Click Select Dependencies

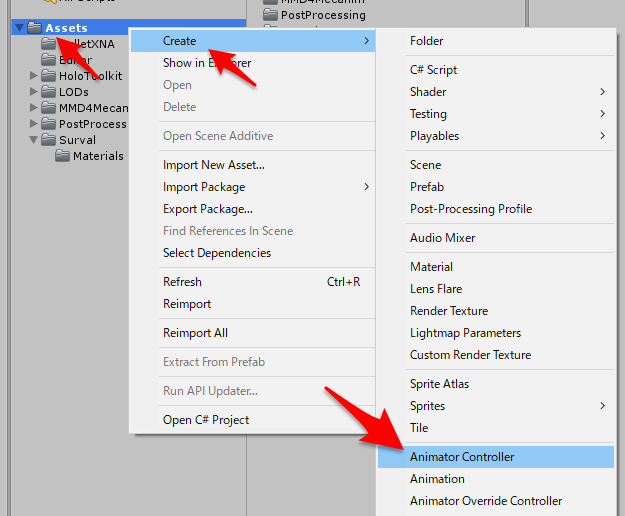click(x=253, y=253)
